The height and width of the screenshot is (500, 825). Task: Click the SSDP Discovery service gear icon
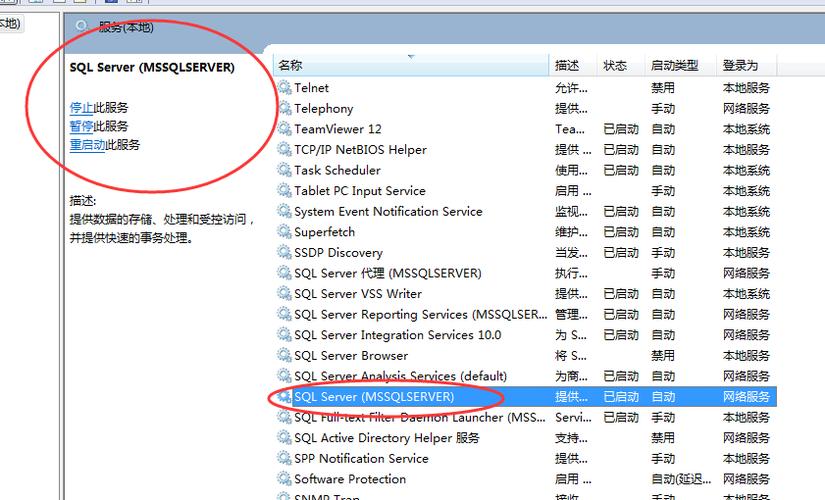(285, 252)
